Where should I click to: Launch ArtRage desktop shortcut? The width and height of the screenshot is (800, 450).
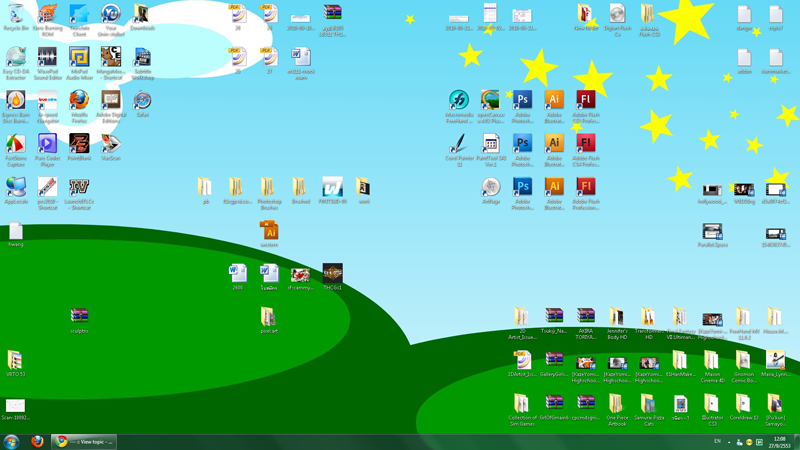tap(490, 191)
